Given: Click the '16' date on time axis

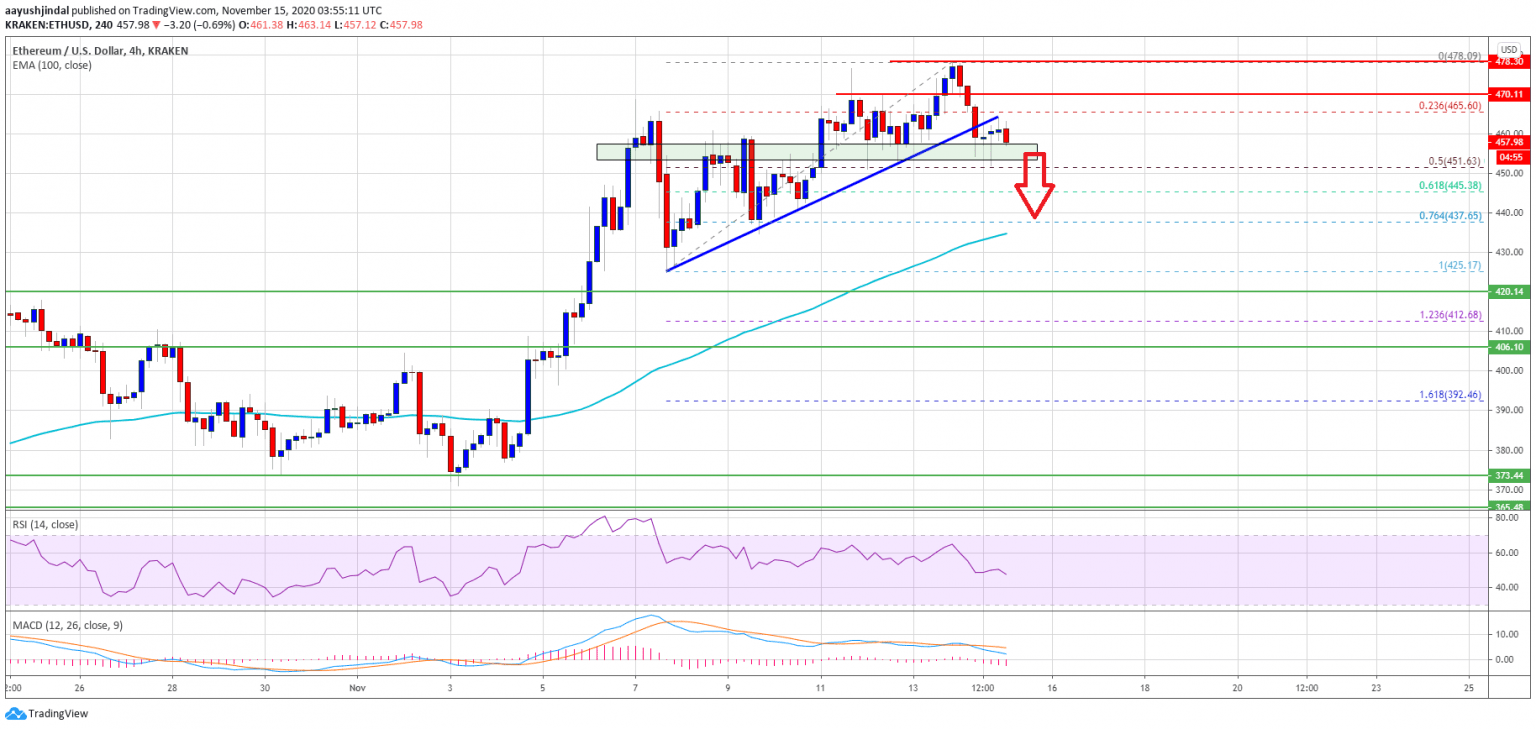Looking at the screenshot, I should coord(1052,688).
